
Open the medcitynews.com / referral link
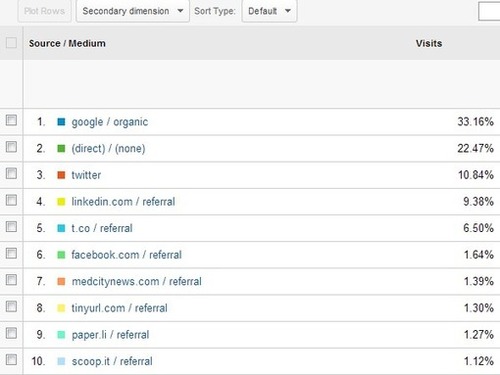click(137, 281)
